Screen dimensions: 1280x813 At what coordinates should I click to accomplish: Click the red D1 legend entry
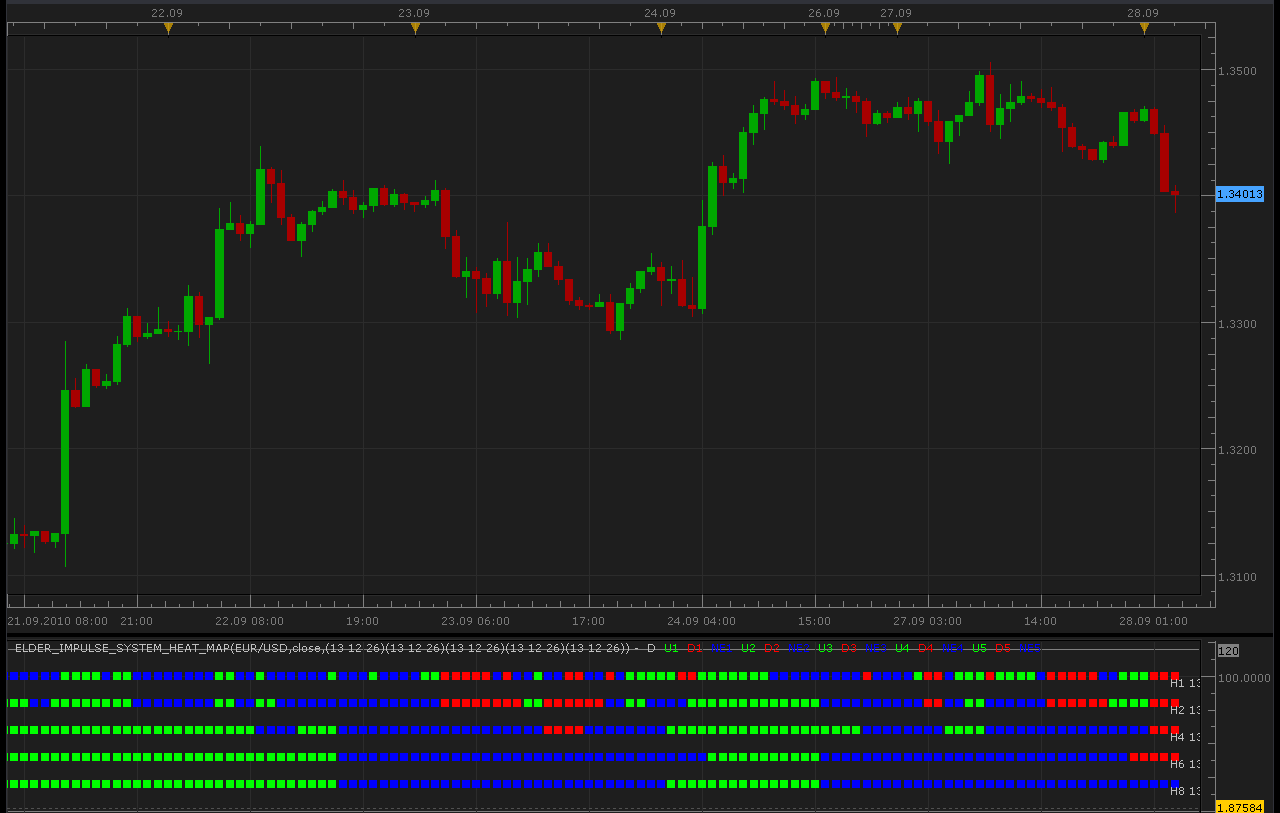pos(694,648)
